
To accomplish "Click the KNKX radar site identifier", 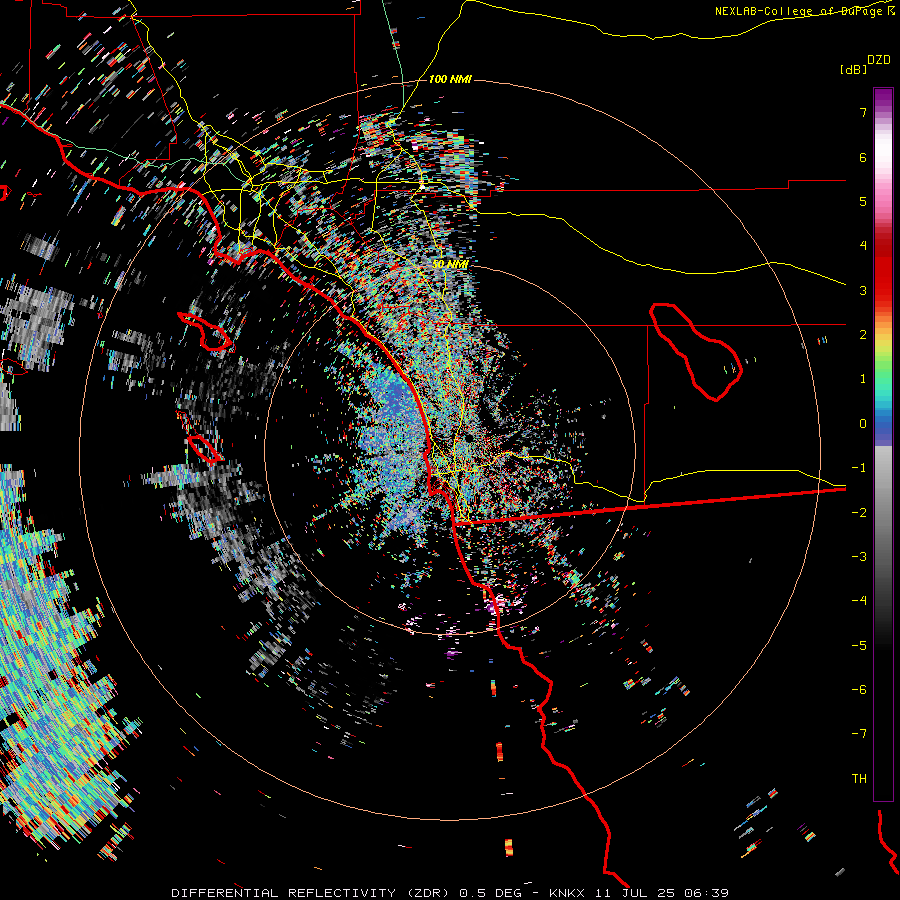I will 567,893.
